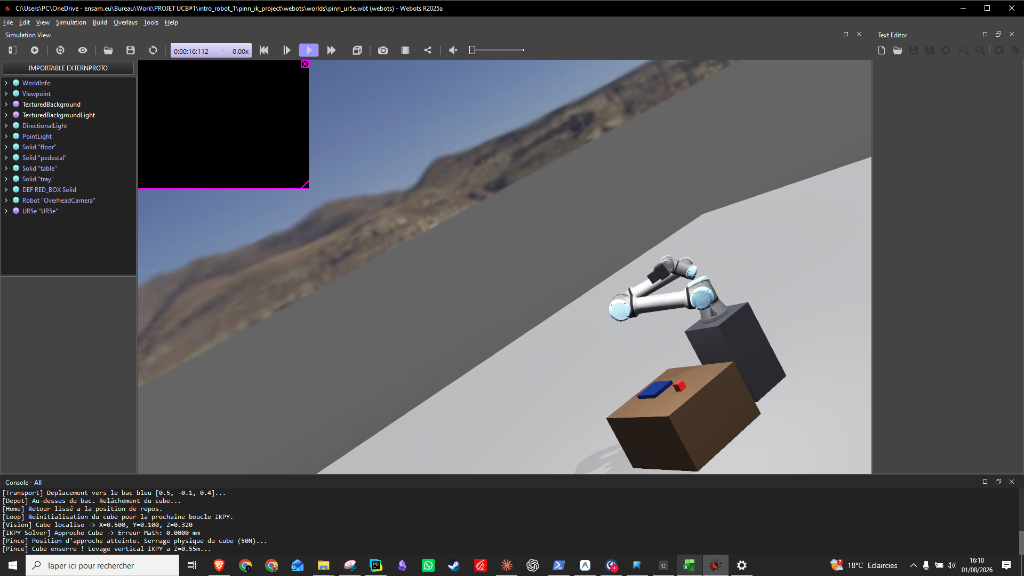This screenshot has width=1024, height=576.
Task: Click the Windows taskbar search box
Action: [103, 566]
